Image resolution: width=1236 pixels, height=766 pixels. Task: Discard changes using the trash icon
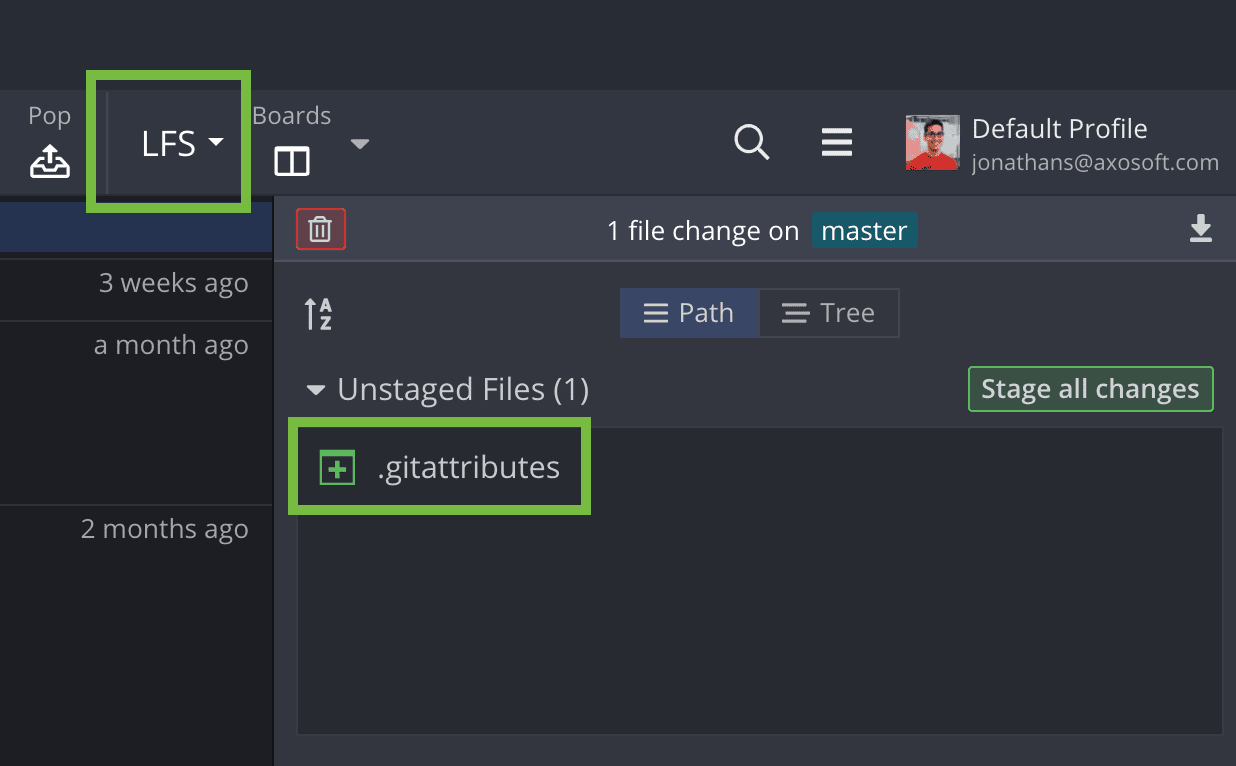click(x=320, y=229)
